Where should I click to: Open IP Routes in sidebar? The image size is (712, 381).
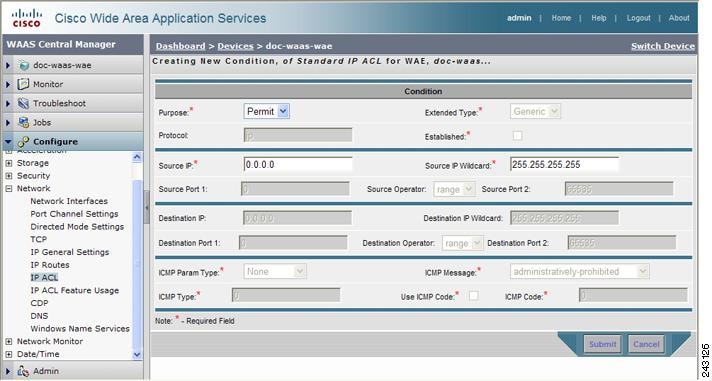(50, 265)
